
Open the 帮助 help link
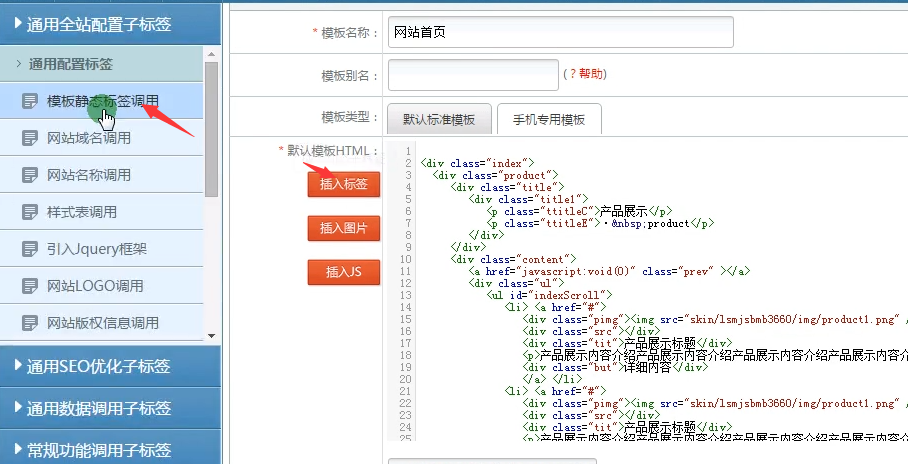pyautogui.click(x=590, y=74)
